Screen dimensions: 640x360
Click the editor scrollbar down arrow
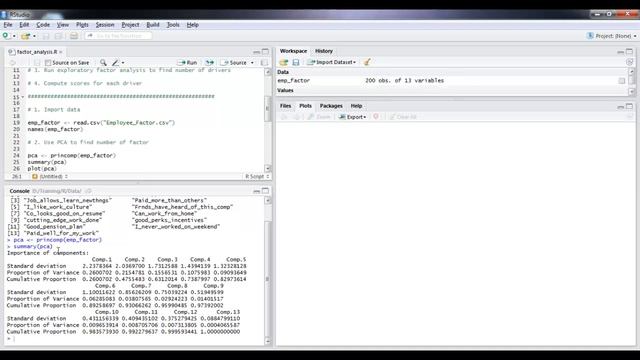coord(268,168)
